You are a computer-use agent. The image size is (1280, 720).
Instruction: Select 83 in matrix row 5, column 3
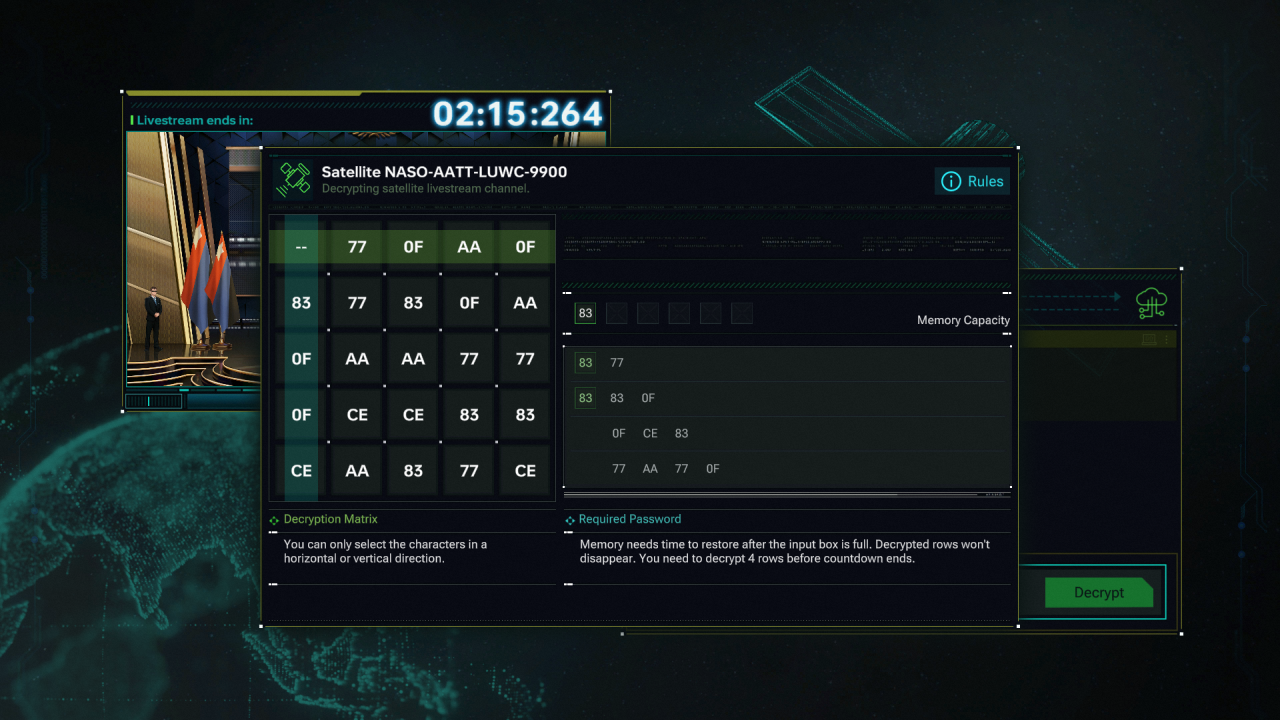pyautogui.click(x=413, y=471)
